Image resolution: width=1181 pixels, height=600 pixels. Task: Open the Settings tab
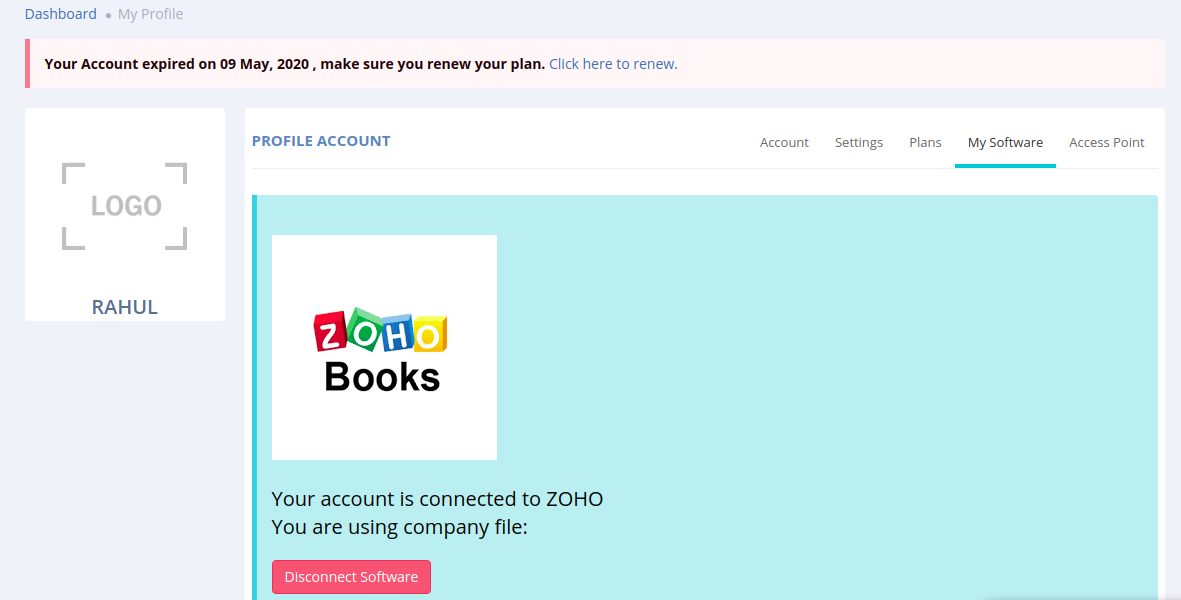(859, 142)
